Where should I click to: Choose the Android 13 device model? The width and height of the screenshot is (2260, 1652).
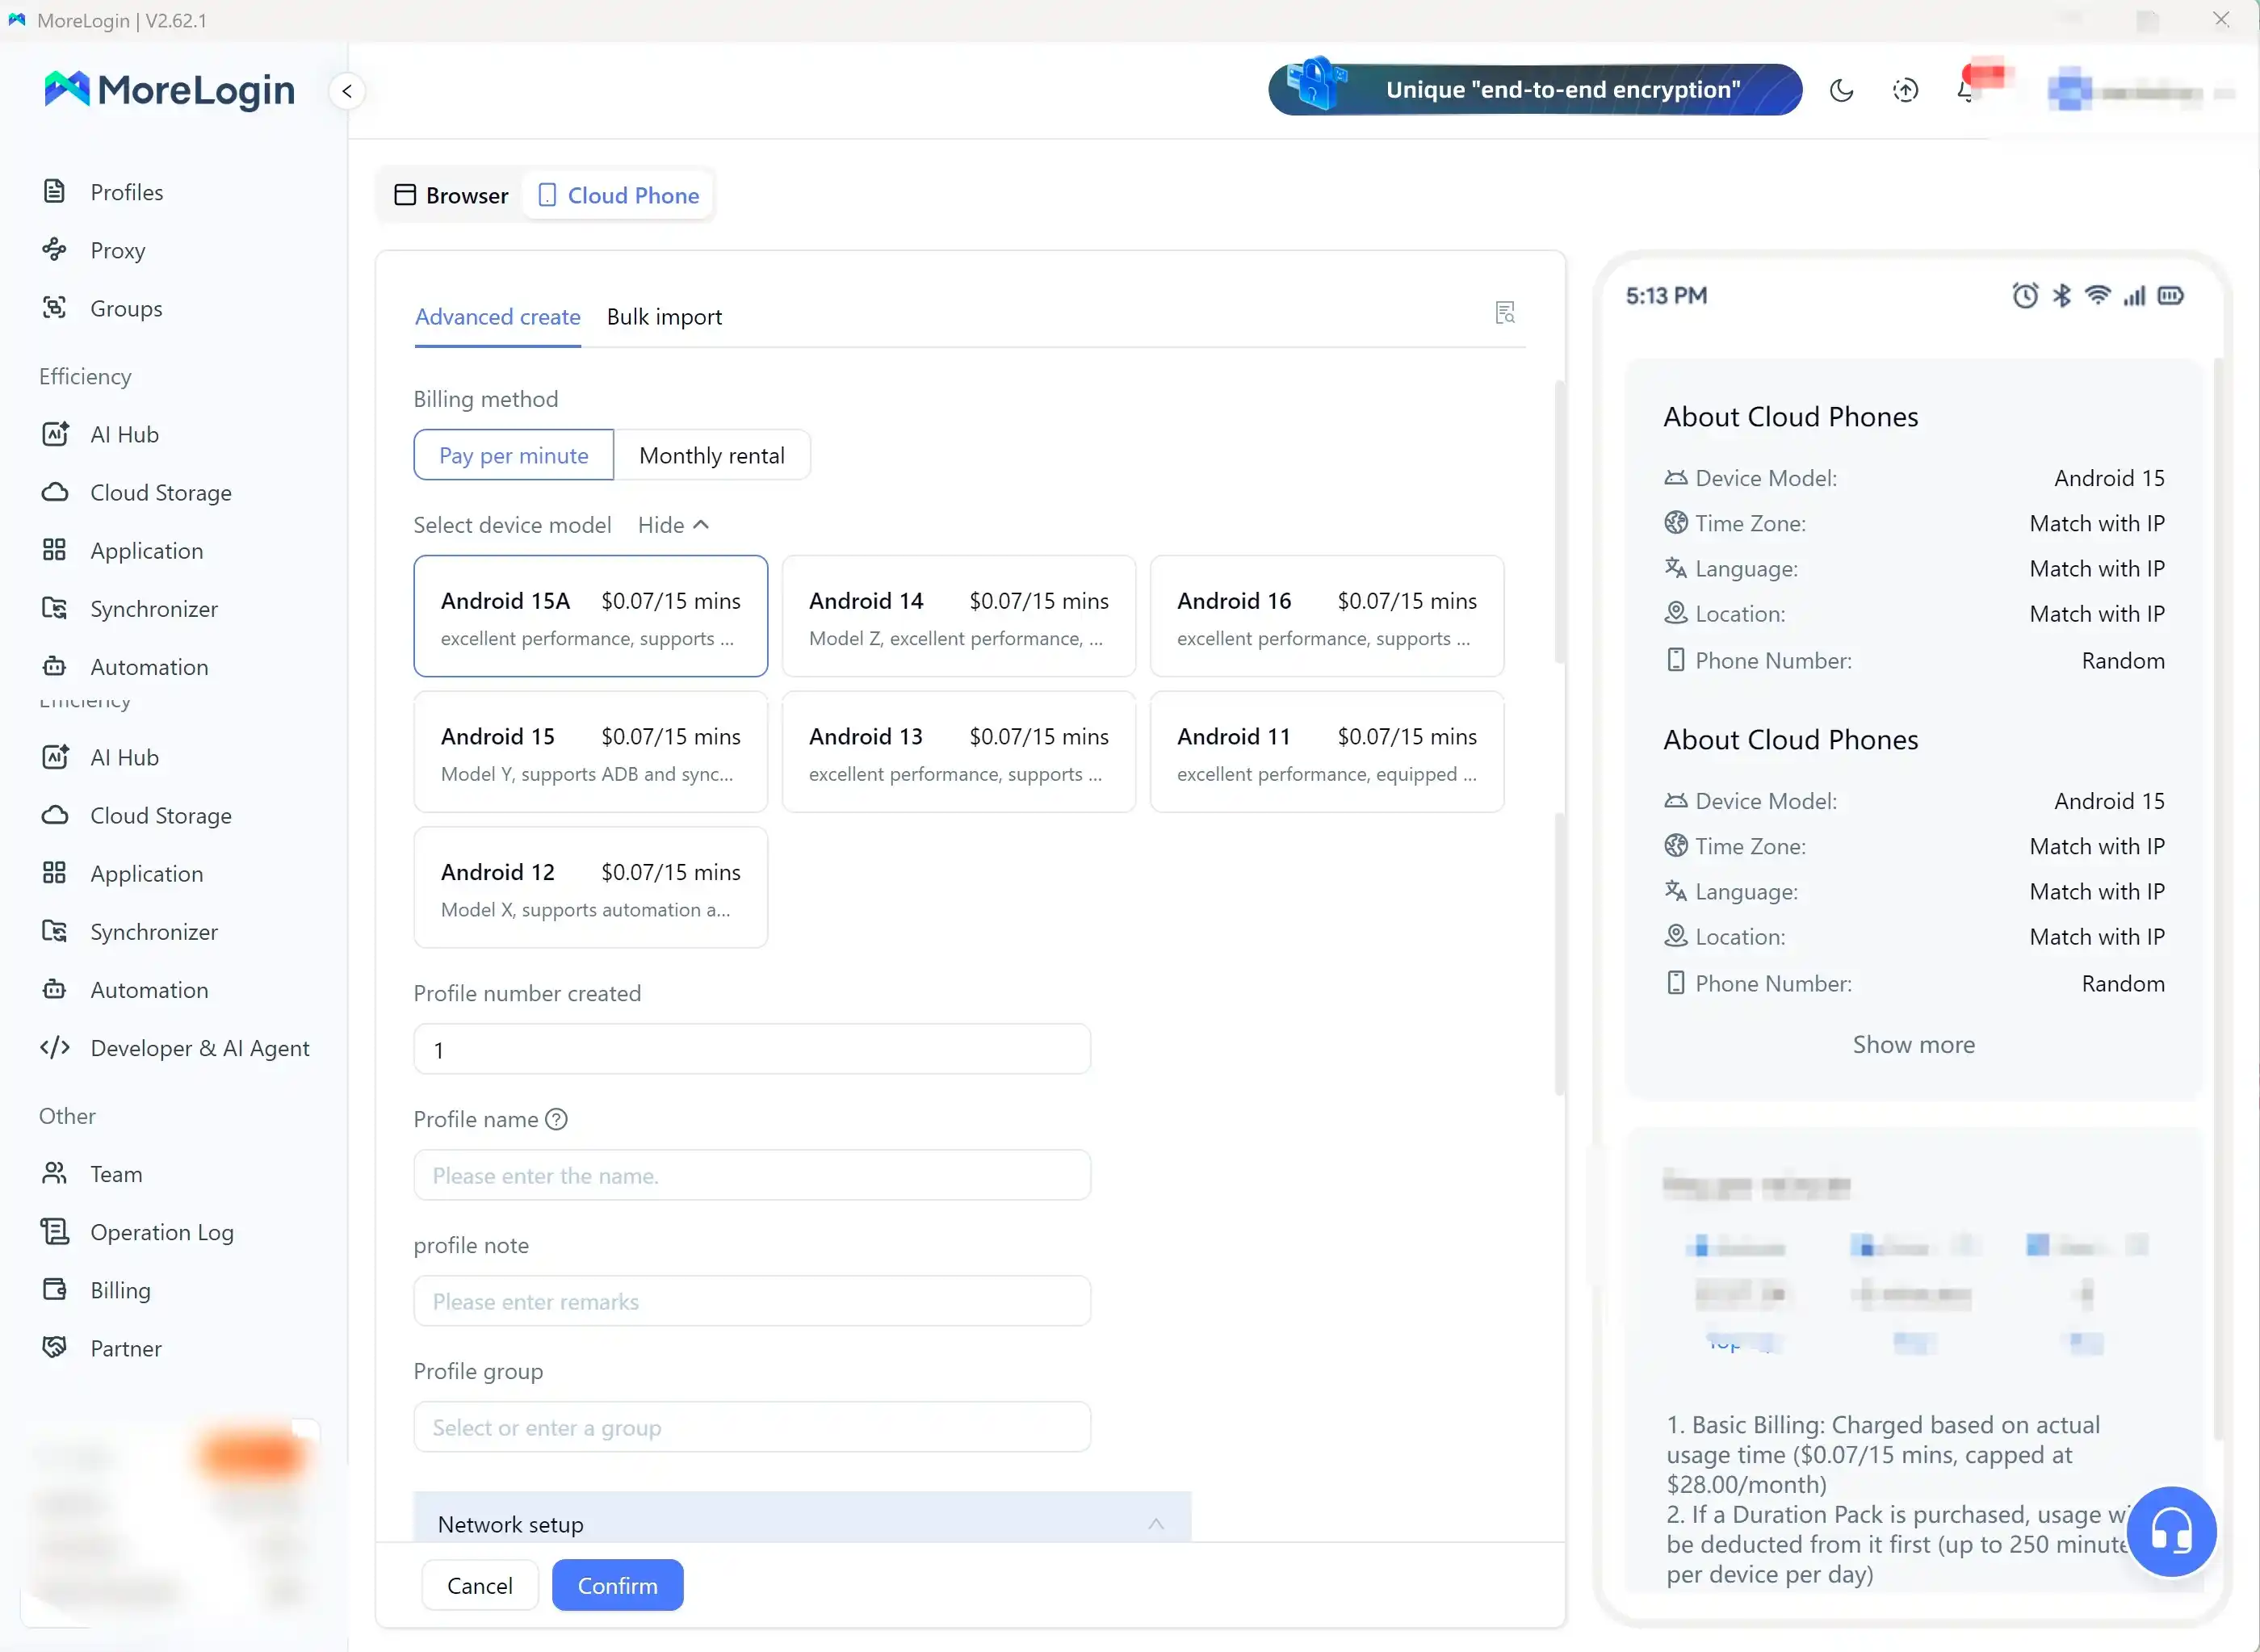tap(959, 752)
